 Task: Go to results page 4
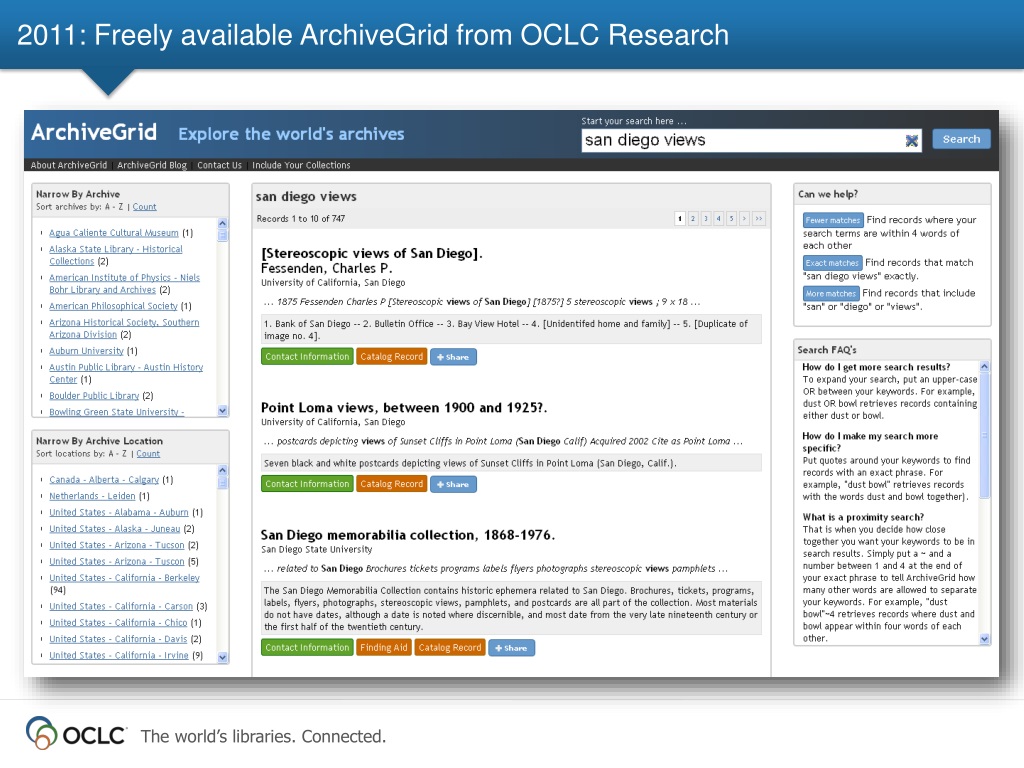coord(718,219)
